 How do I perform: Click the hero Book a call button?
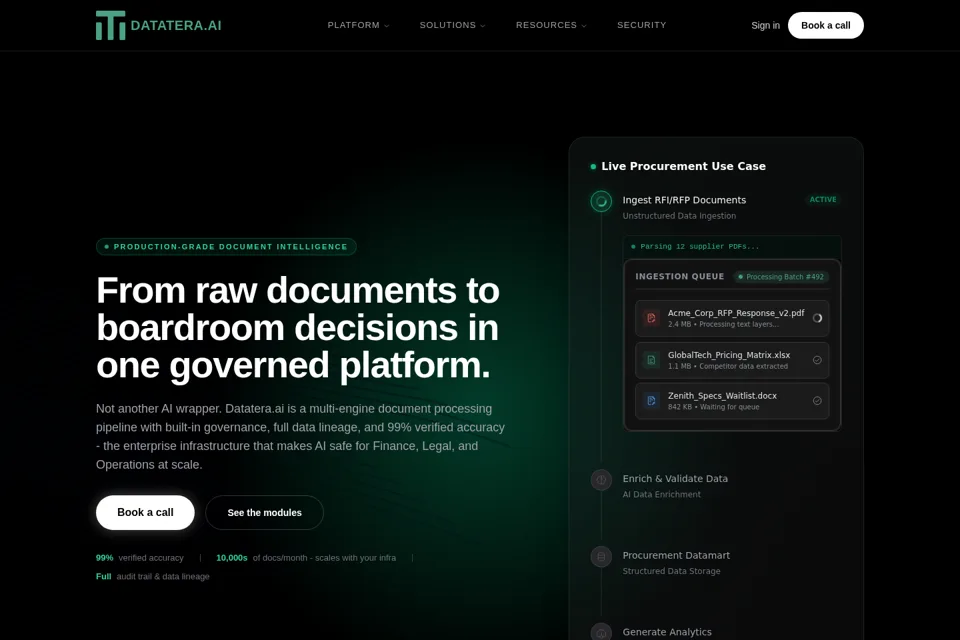pos(145,512)
